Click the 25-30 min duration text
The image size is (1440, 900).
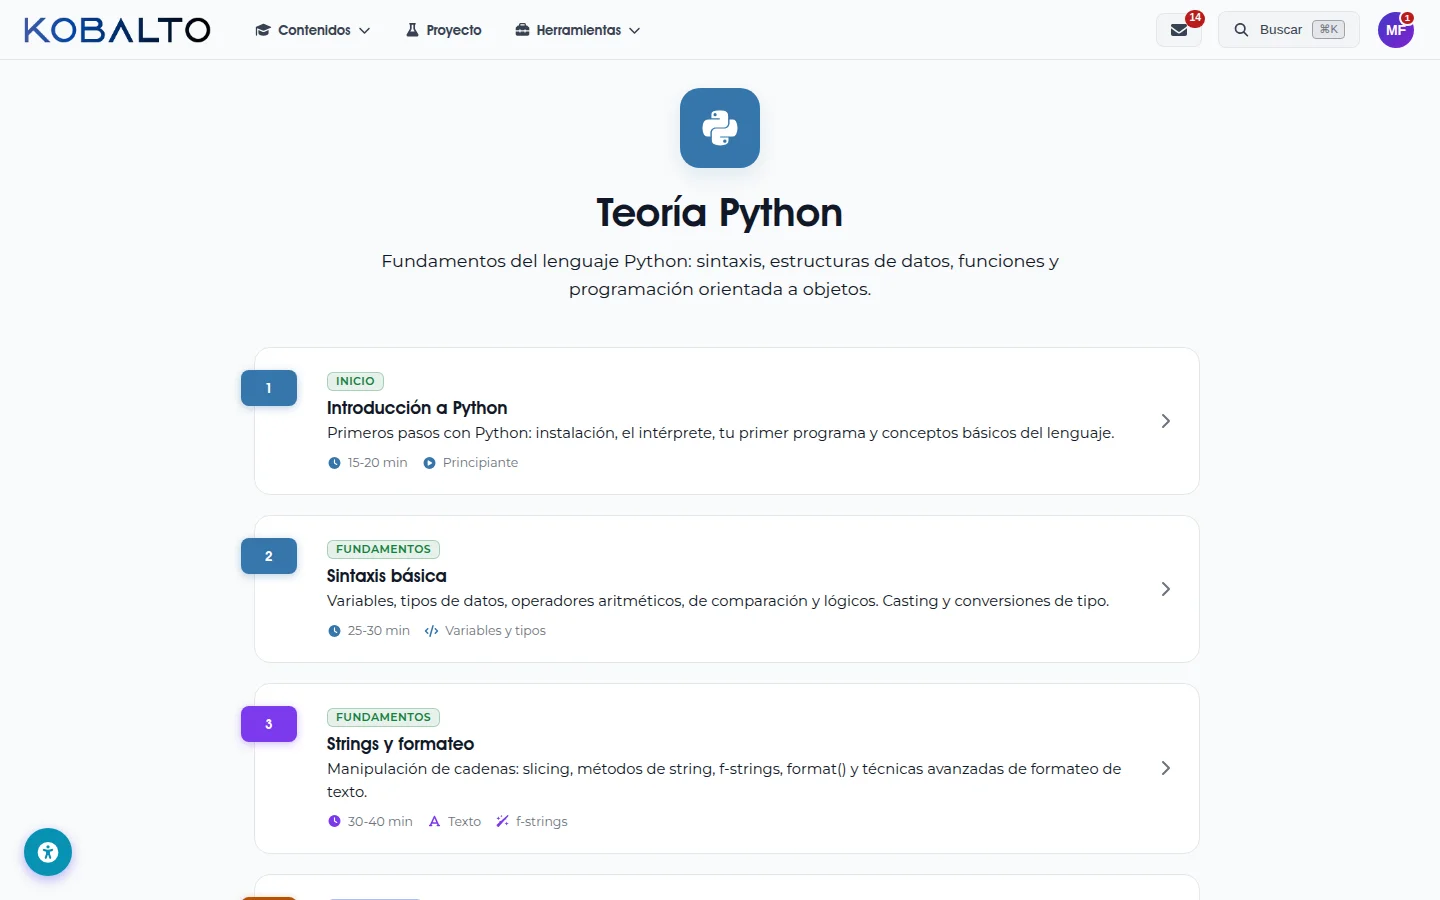click(379, 631)
